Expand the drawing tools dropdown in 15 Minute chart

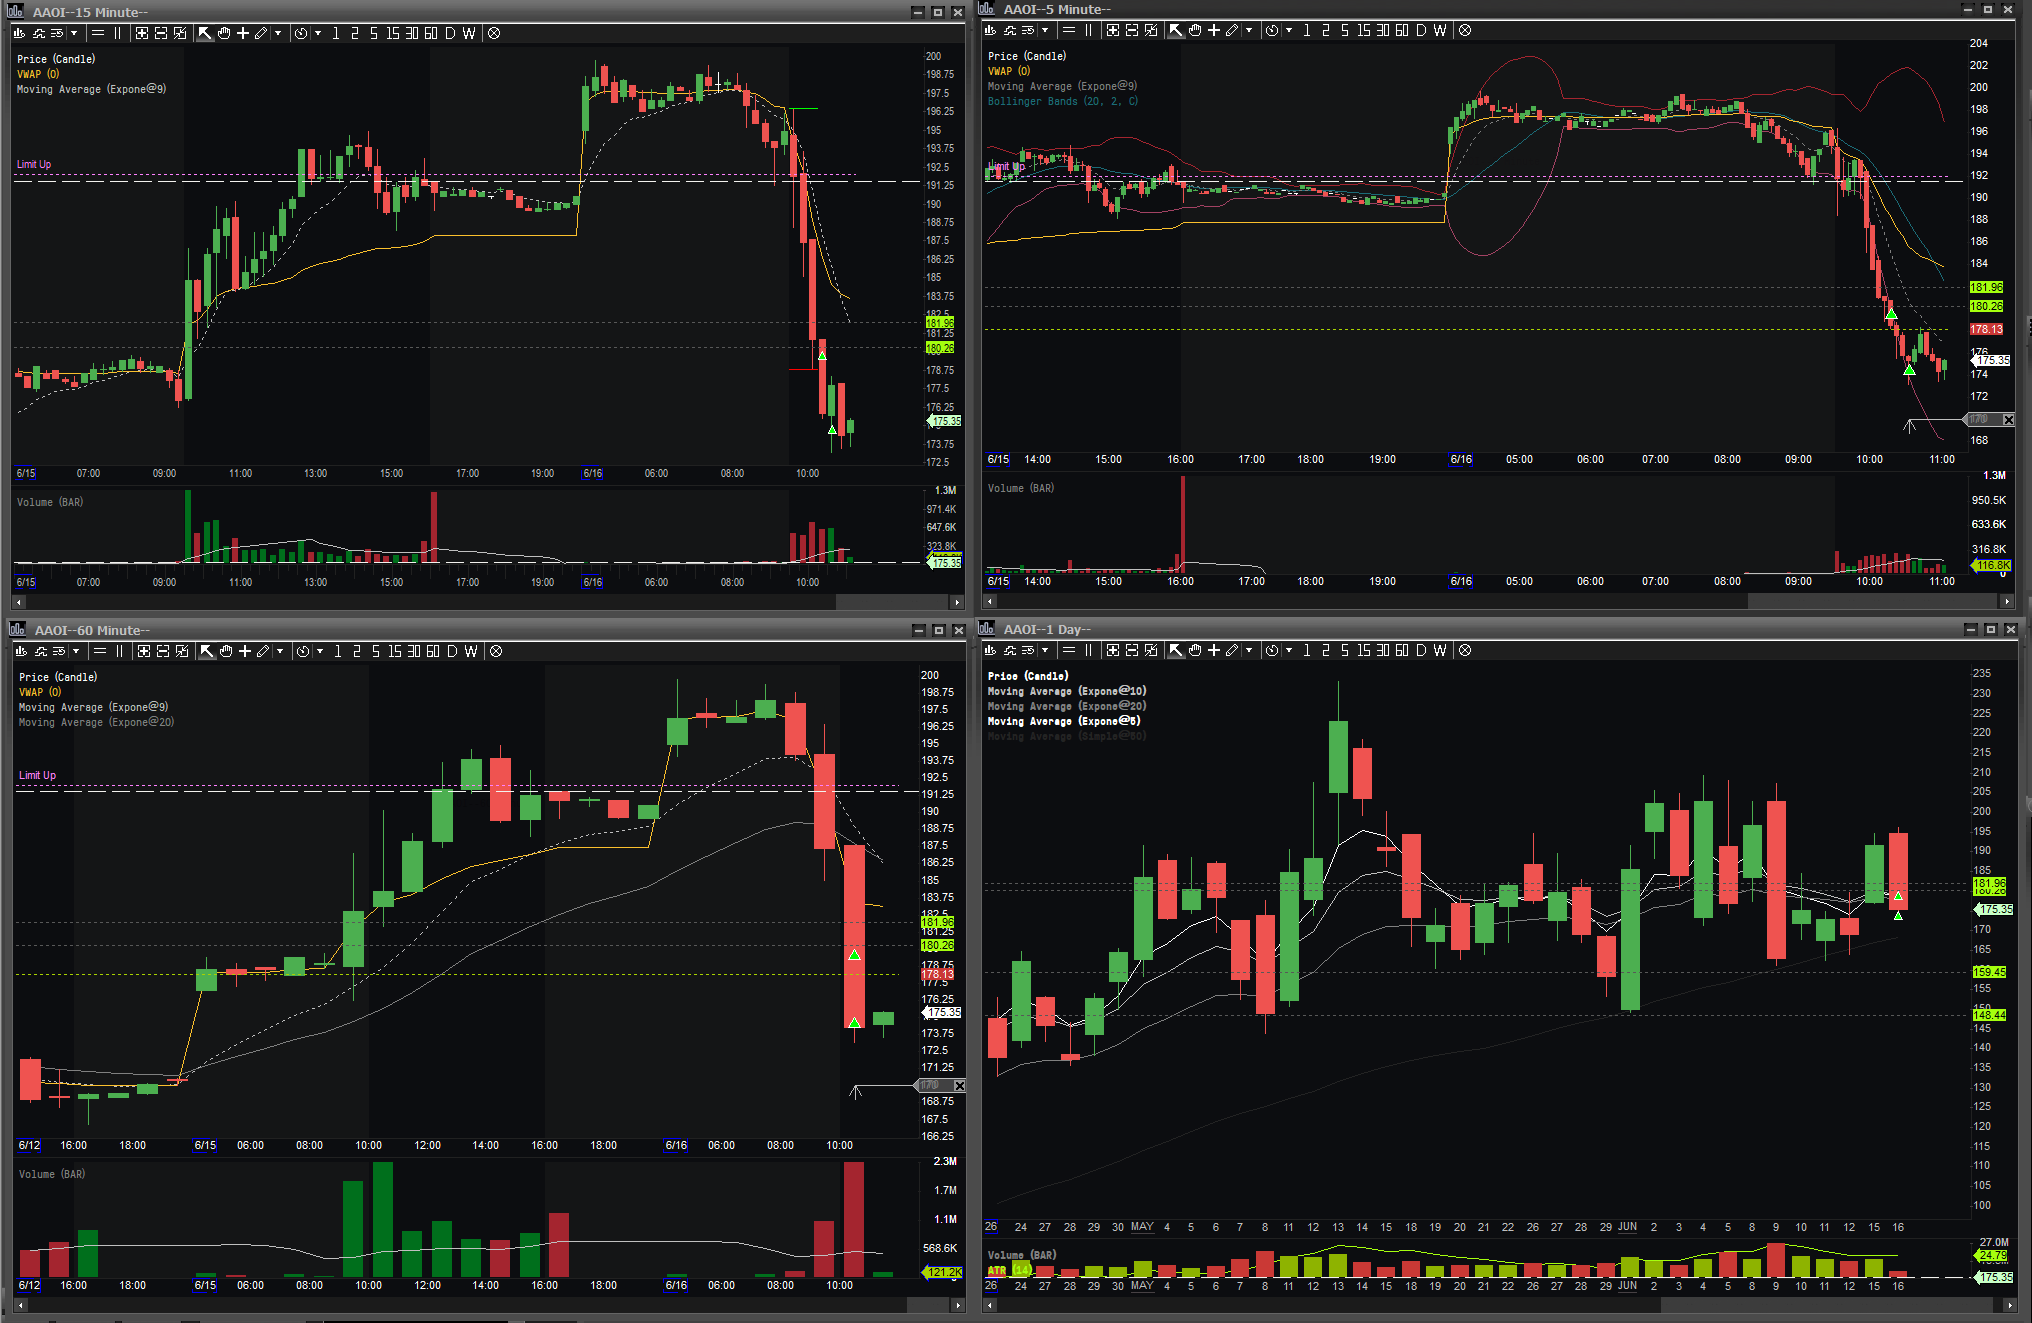pos(278,33)
